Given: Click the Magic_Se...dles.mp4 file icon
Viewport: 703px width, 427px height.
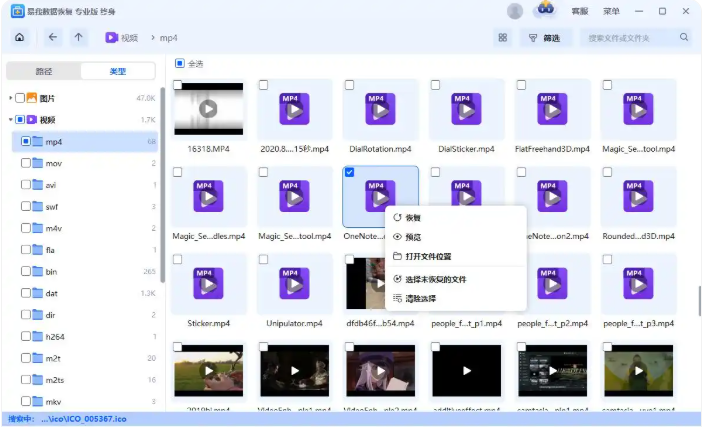Looking at the screenshot, I should [x=208, y=196].
